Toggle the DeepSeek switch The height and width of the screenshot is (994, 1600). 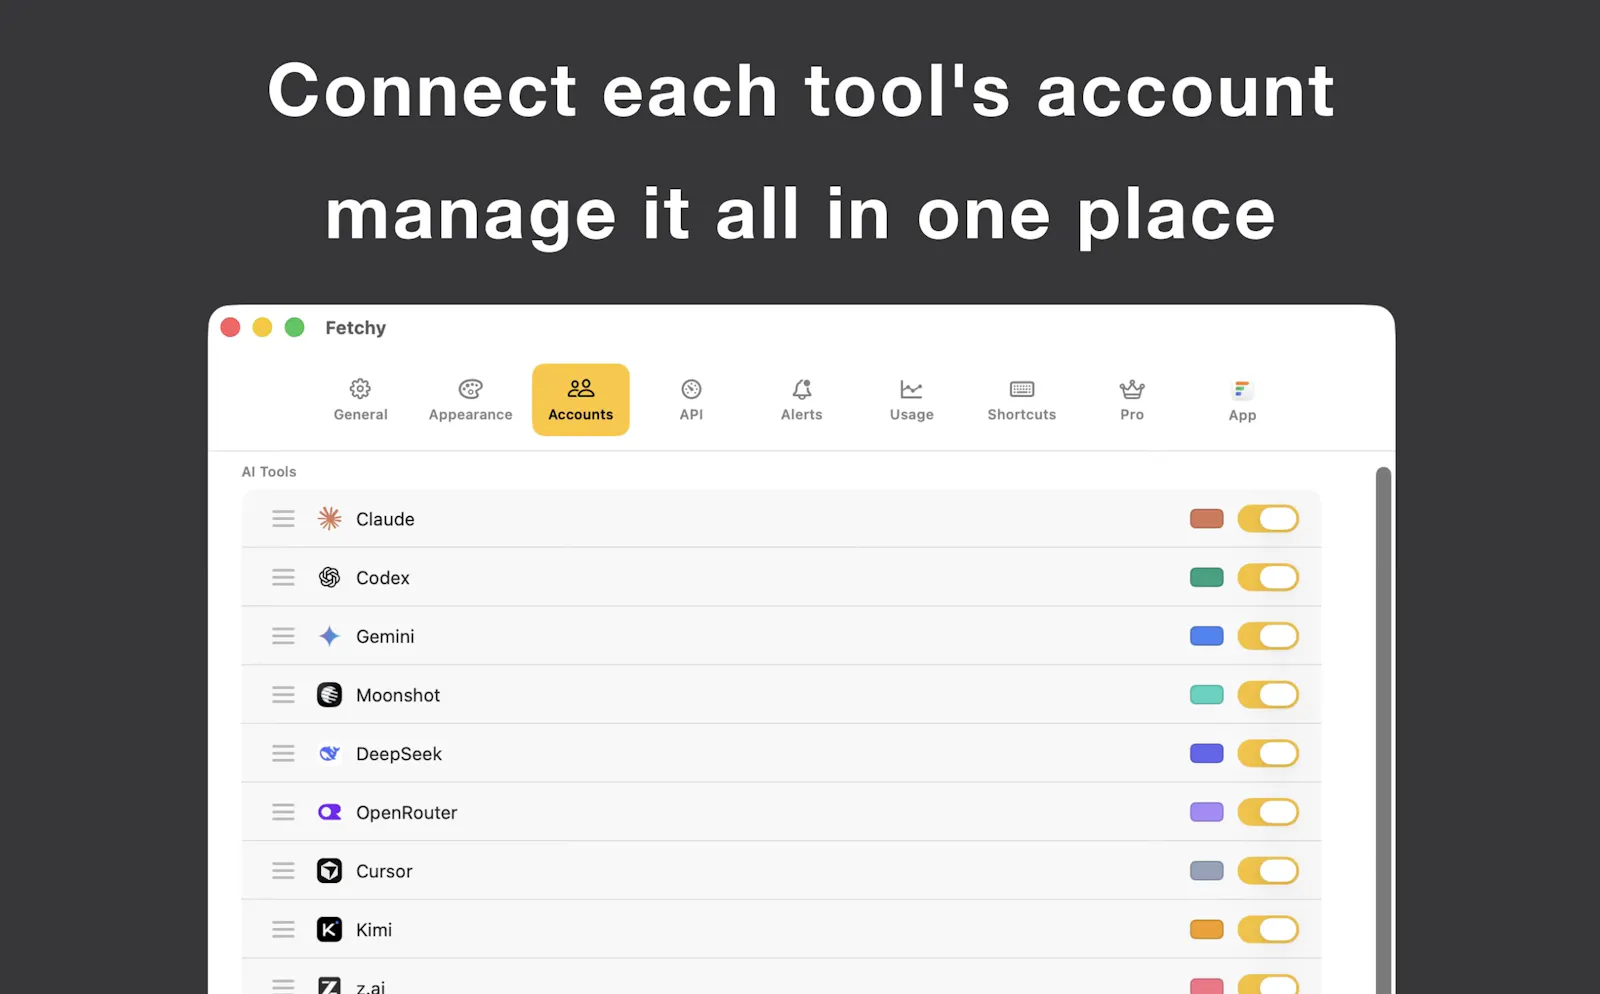[x=1268, y=753]
